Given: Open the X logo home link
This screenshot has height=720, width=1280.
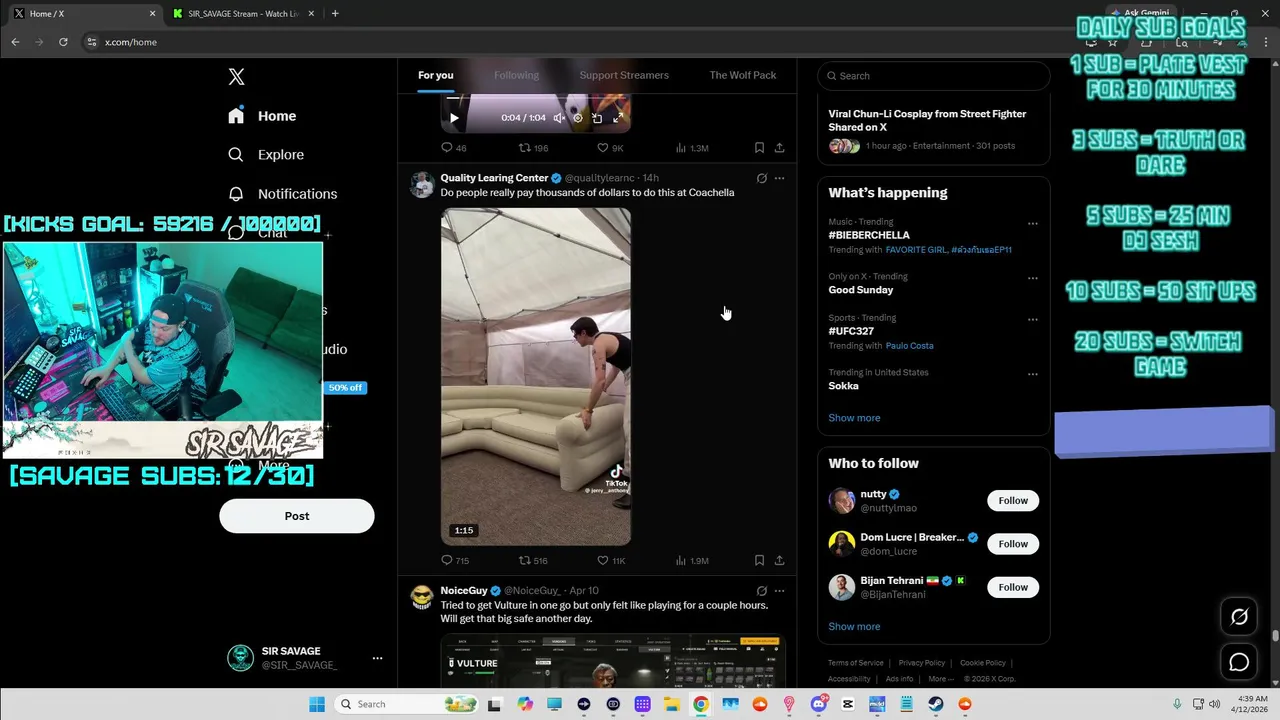Looking at the screenshot, I should pos(236,77).
